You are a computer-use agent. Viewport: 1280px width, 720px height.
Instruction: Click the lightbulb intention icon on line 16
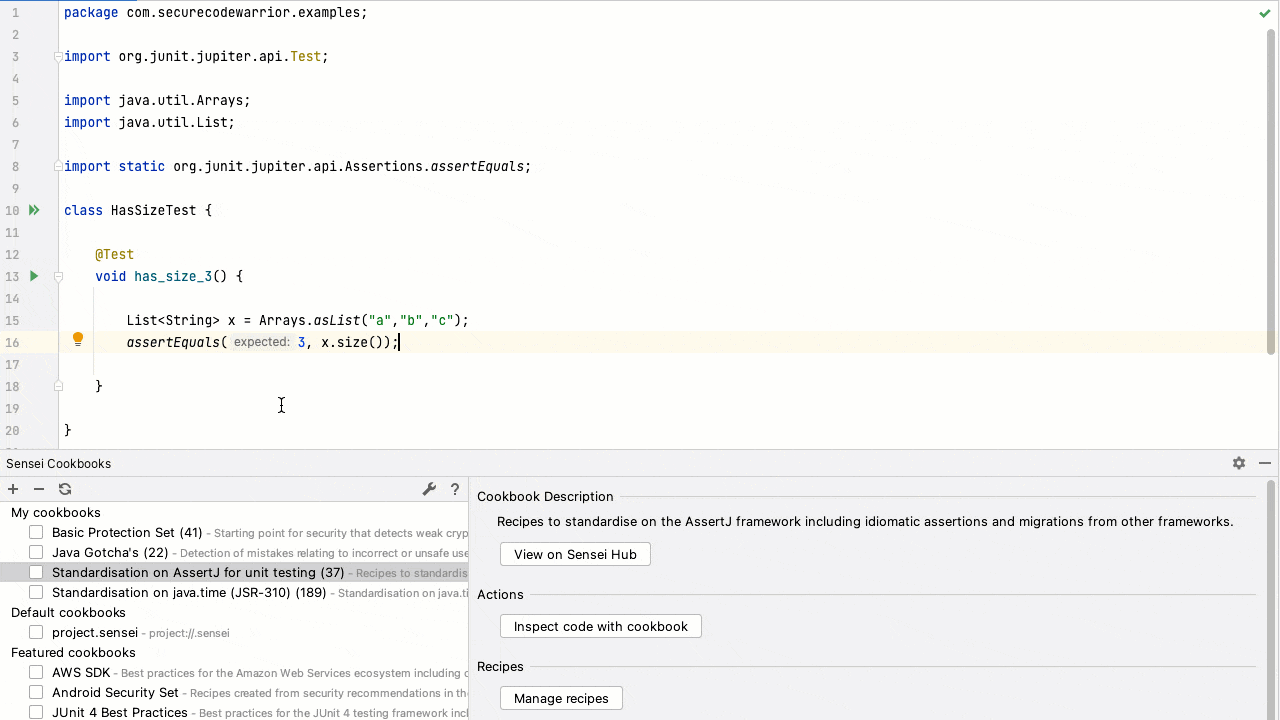coord(77,340)
